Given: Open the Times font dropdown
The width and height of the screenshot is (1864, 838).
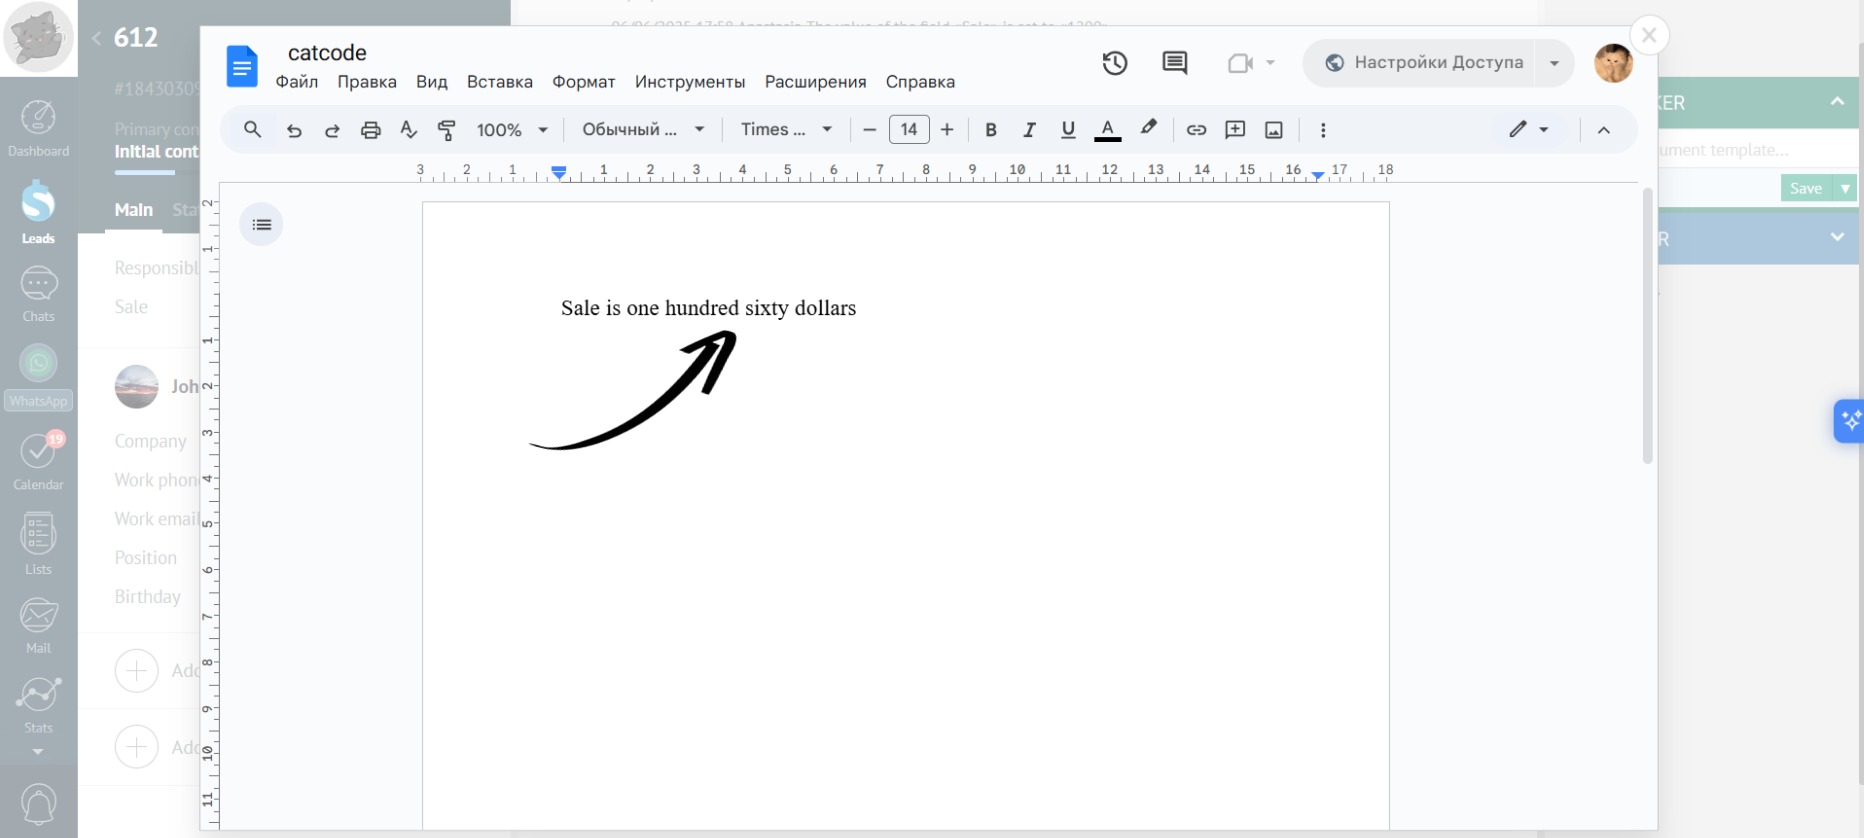Looking at the screenshot, I should (x=786, y=130).
